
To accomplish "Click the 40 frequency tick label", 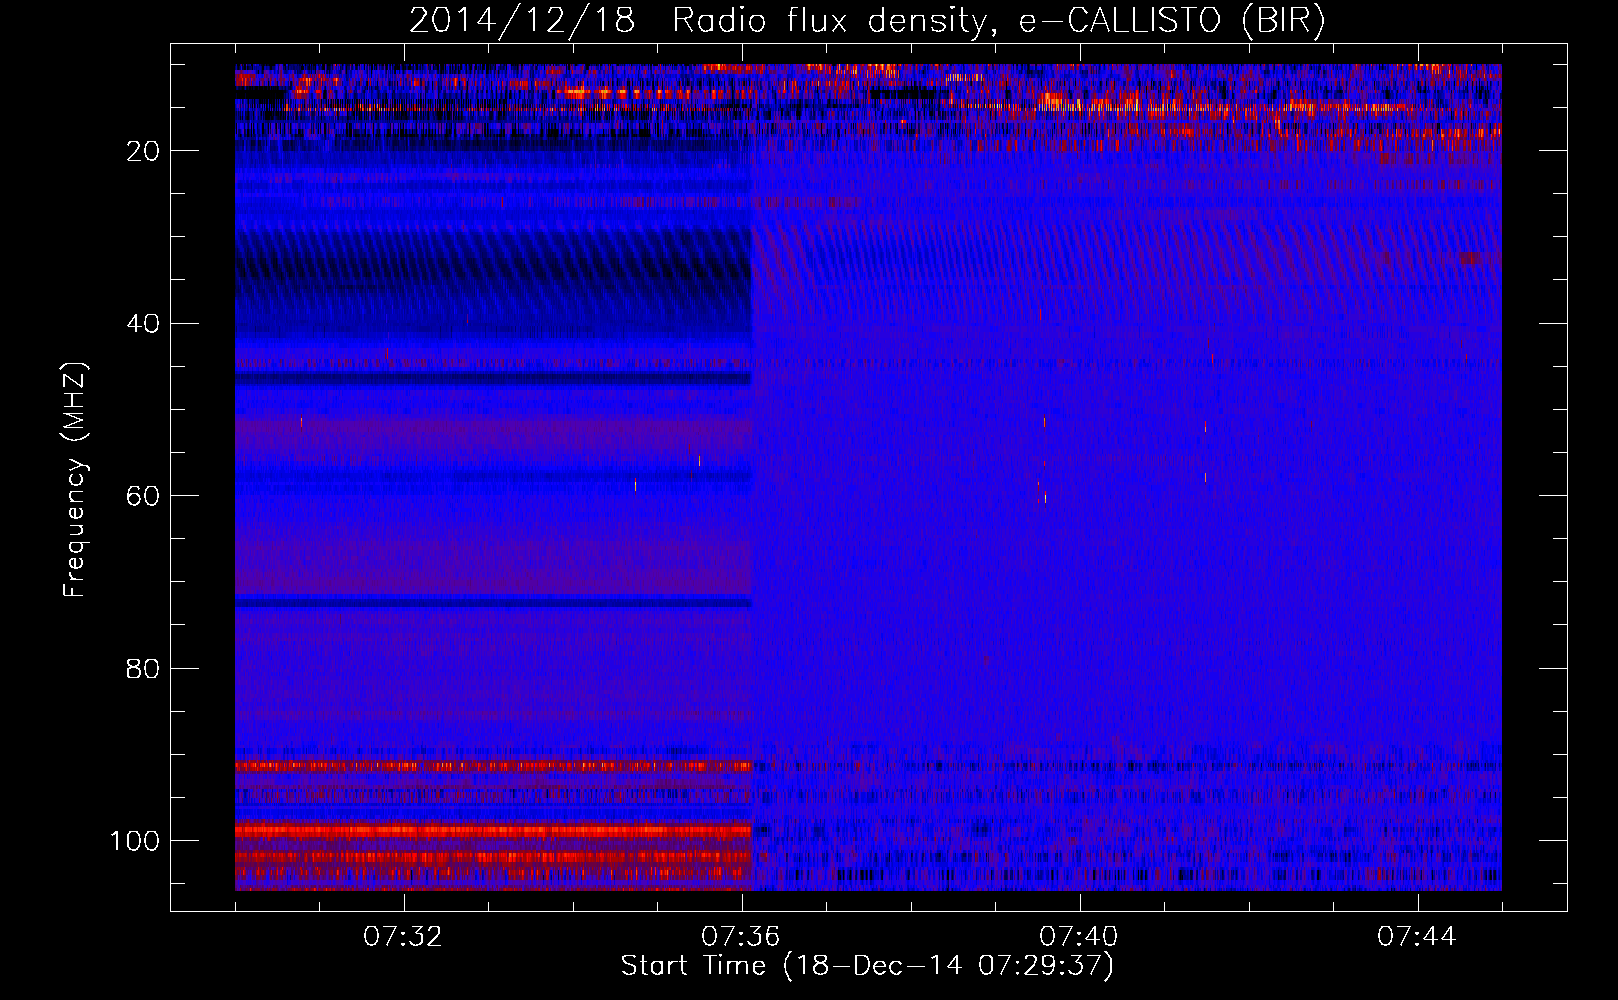I will [143, 324].
